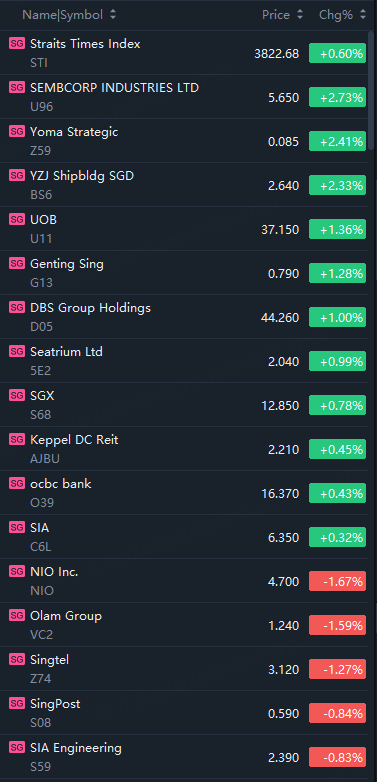The height and width of the screenshot is (782, 377).
Task: Sort list by Name|Symbol column arrows
Action: [x=113, y=15]
